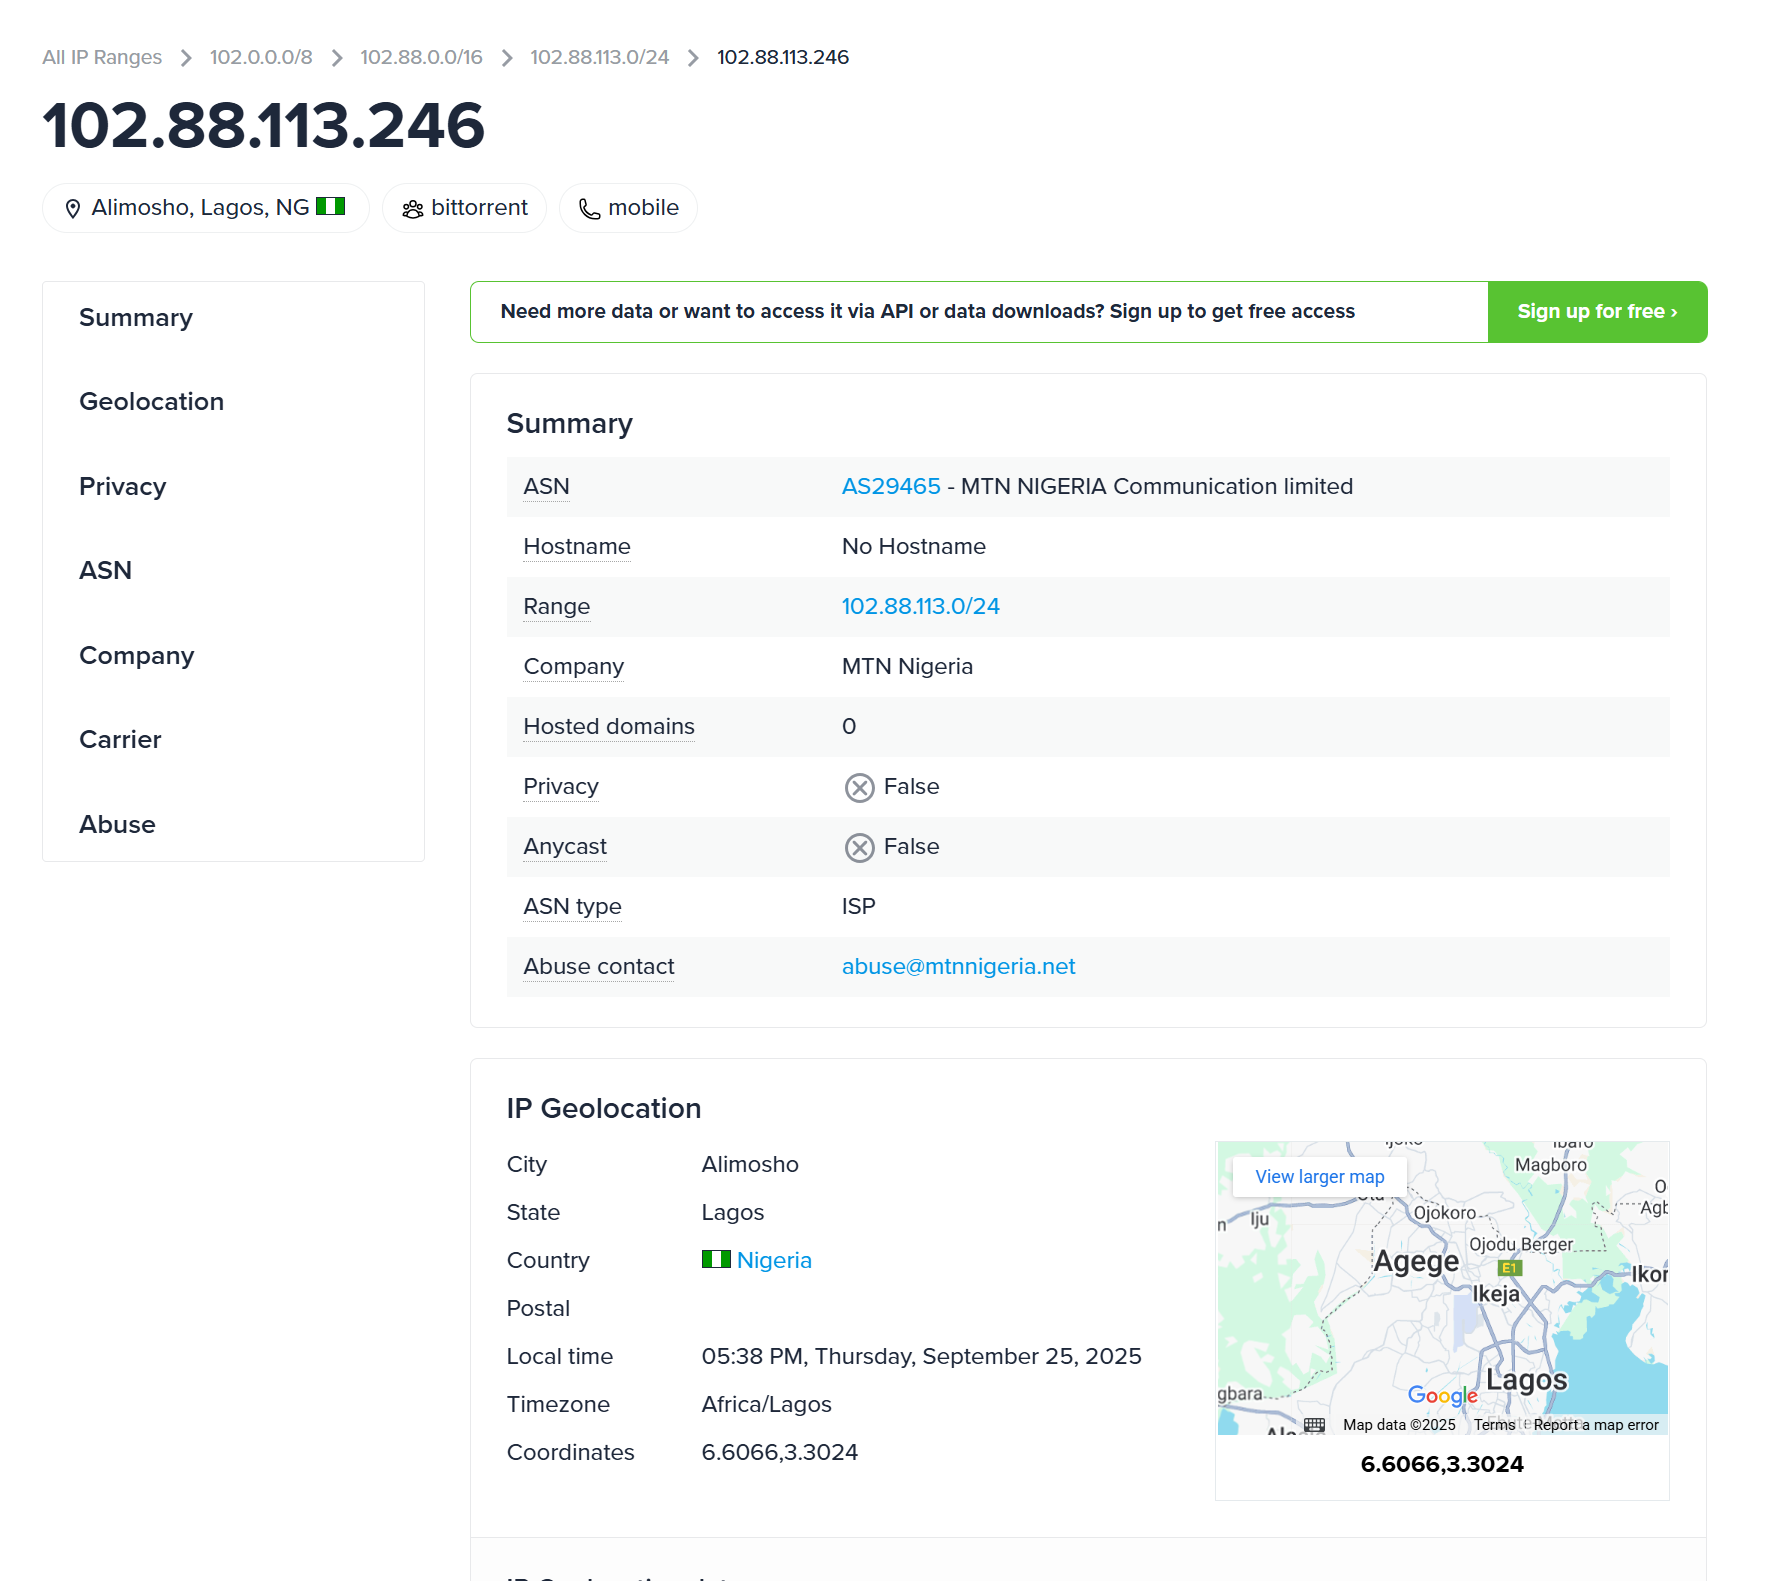The height and width of the screenshot is (1581, 1779).
Task: Click the keyboard shortcuts icon on map
Action: [x=1314, y=1424]
